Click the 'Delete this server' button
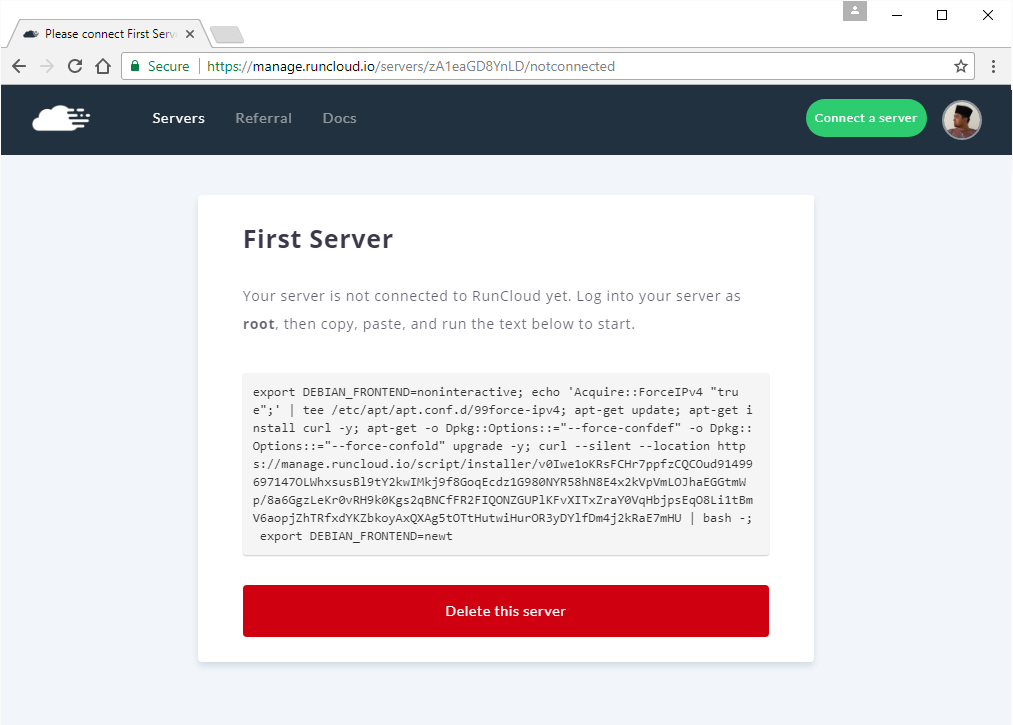The height and width of the screenshot is (725, 1013). 506,611
